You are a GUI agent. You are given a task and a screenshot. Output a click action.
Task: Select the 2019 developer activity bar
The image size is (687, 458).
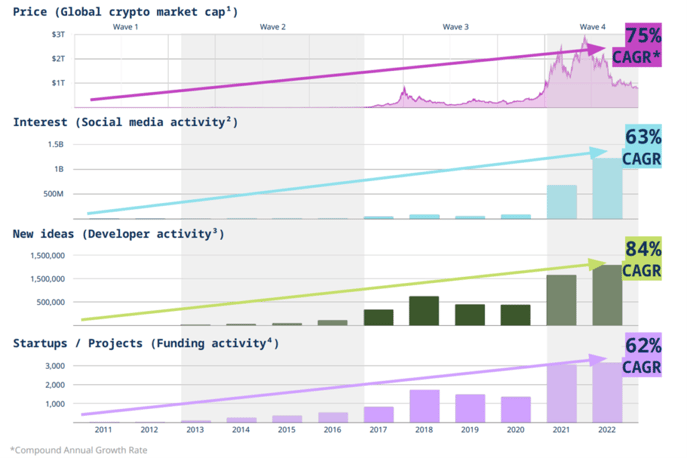coord(470,315)
